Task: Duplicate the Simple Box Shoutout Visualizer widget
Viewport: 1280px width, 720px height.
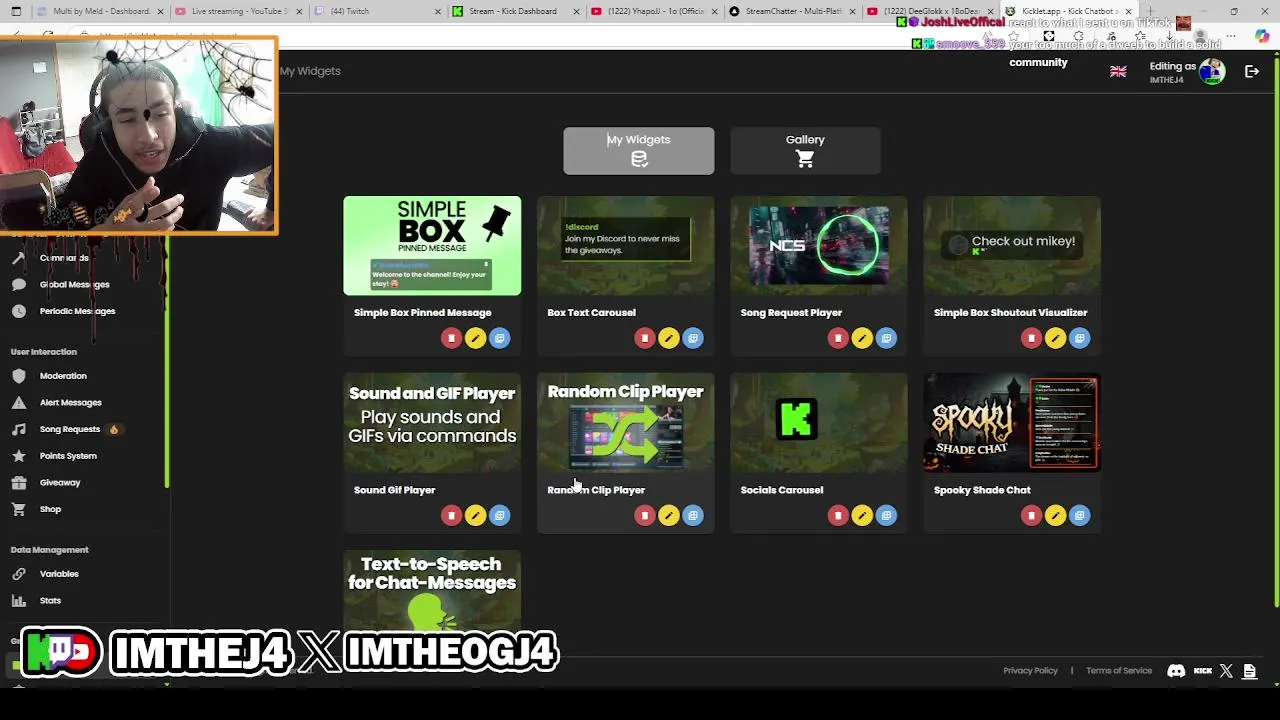Action: pos(1079,338)
